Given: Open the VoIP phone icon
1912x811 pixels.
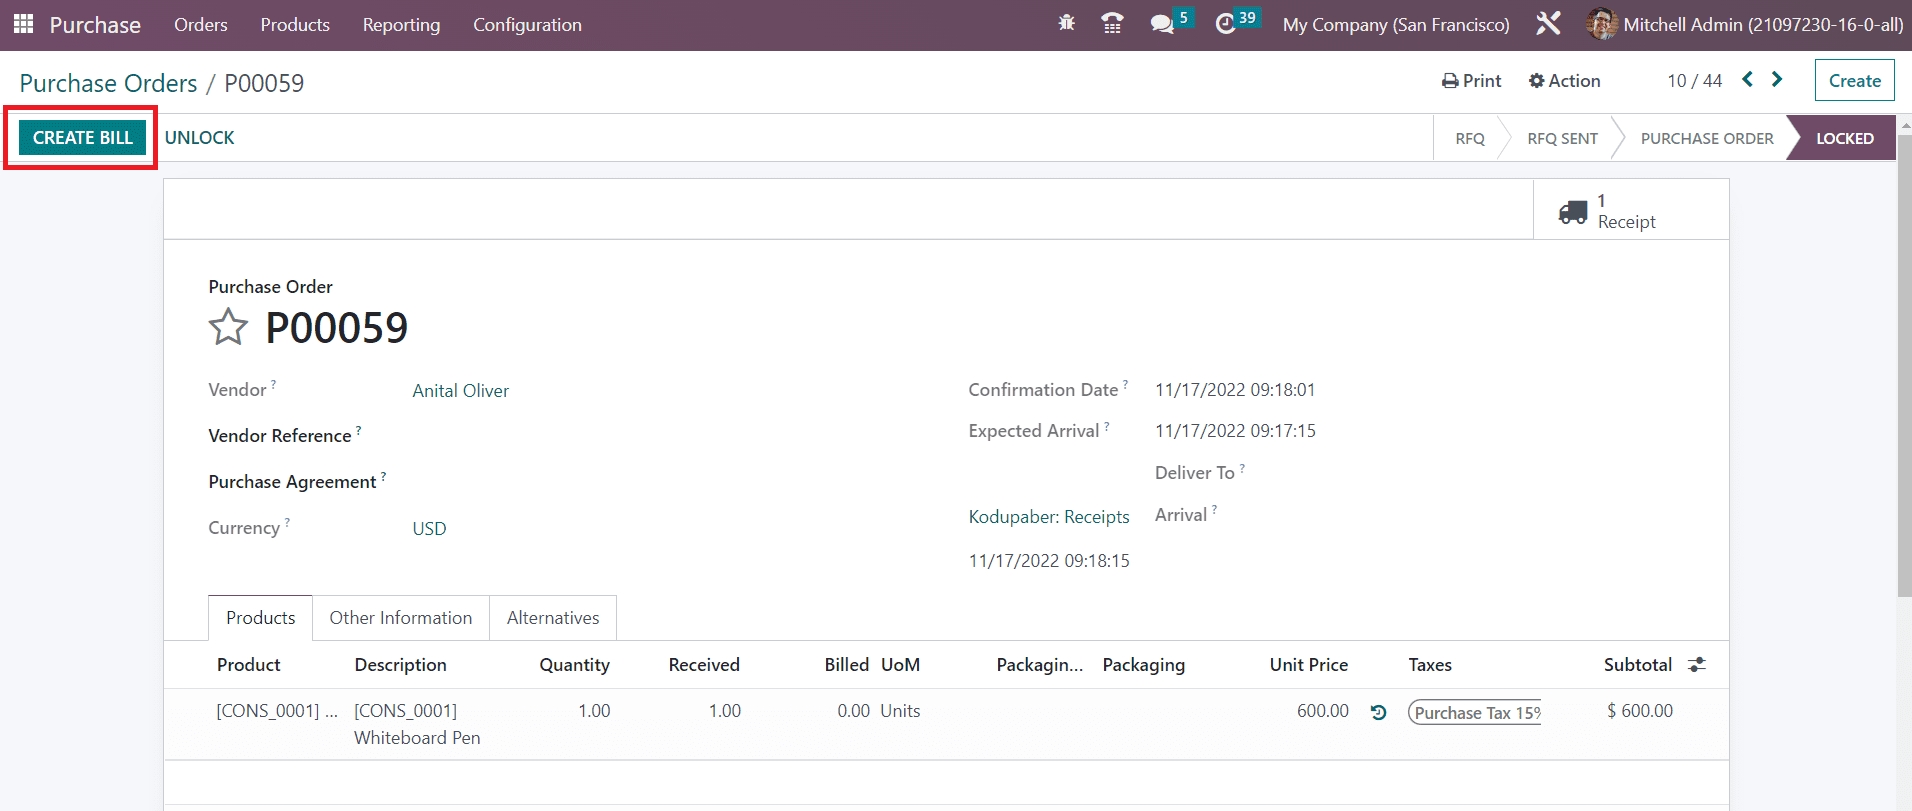Looking at the screenshot, I should 1111,23.
